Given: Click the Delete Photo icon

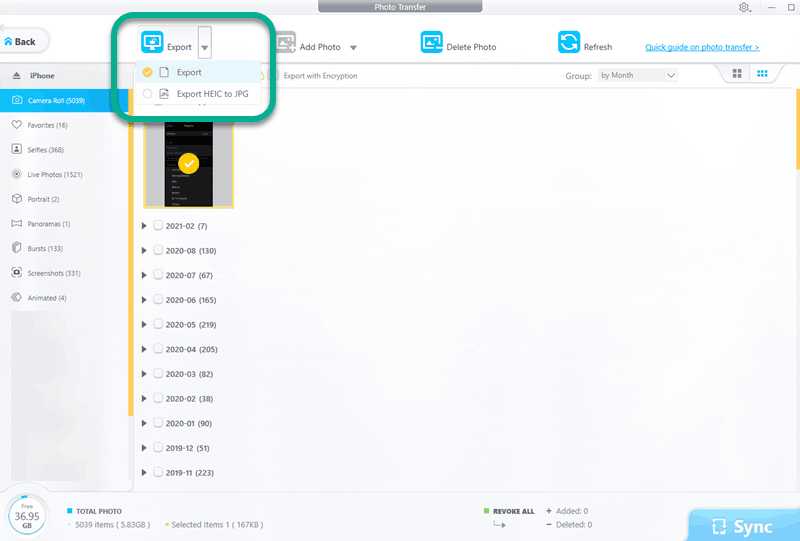Looking at the screenshot, I should tap(432, 42).
